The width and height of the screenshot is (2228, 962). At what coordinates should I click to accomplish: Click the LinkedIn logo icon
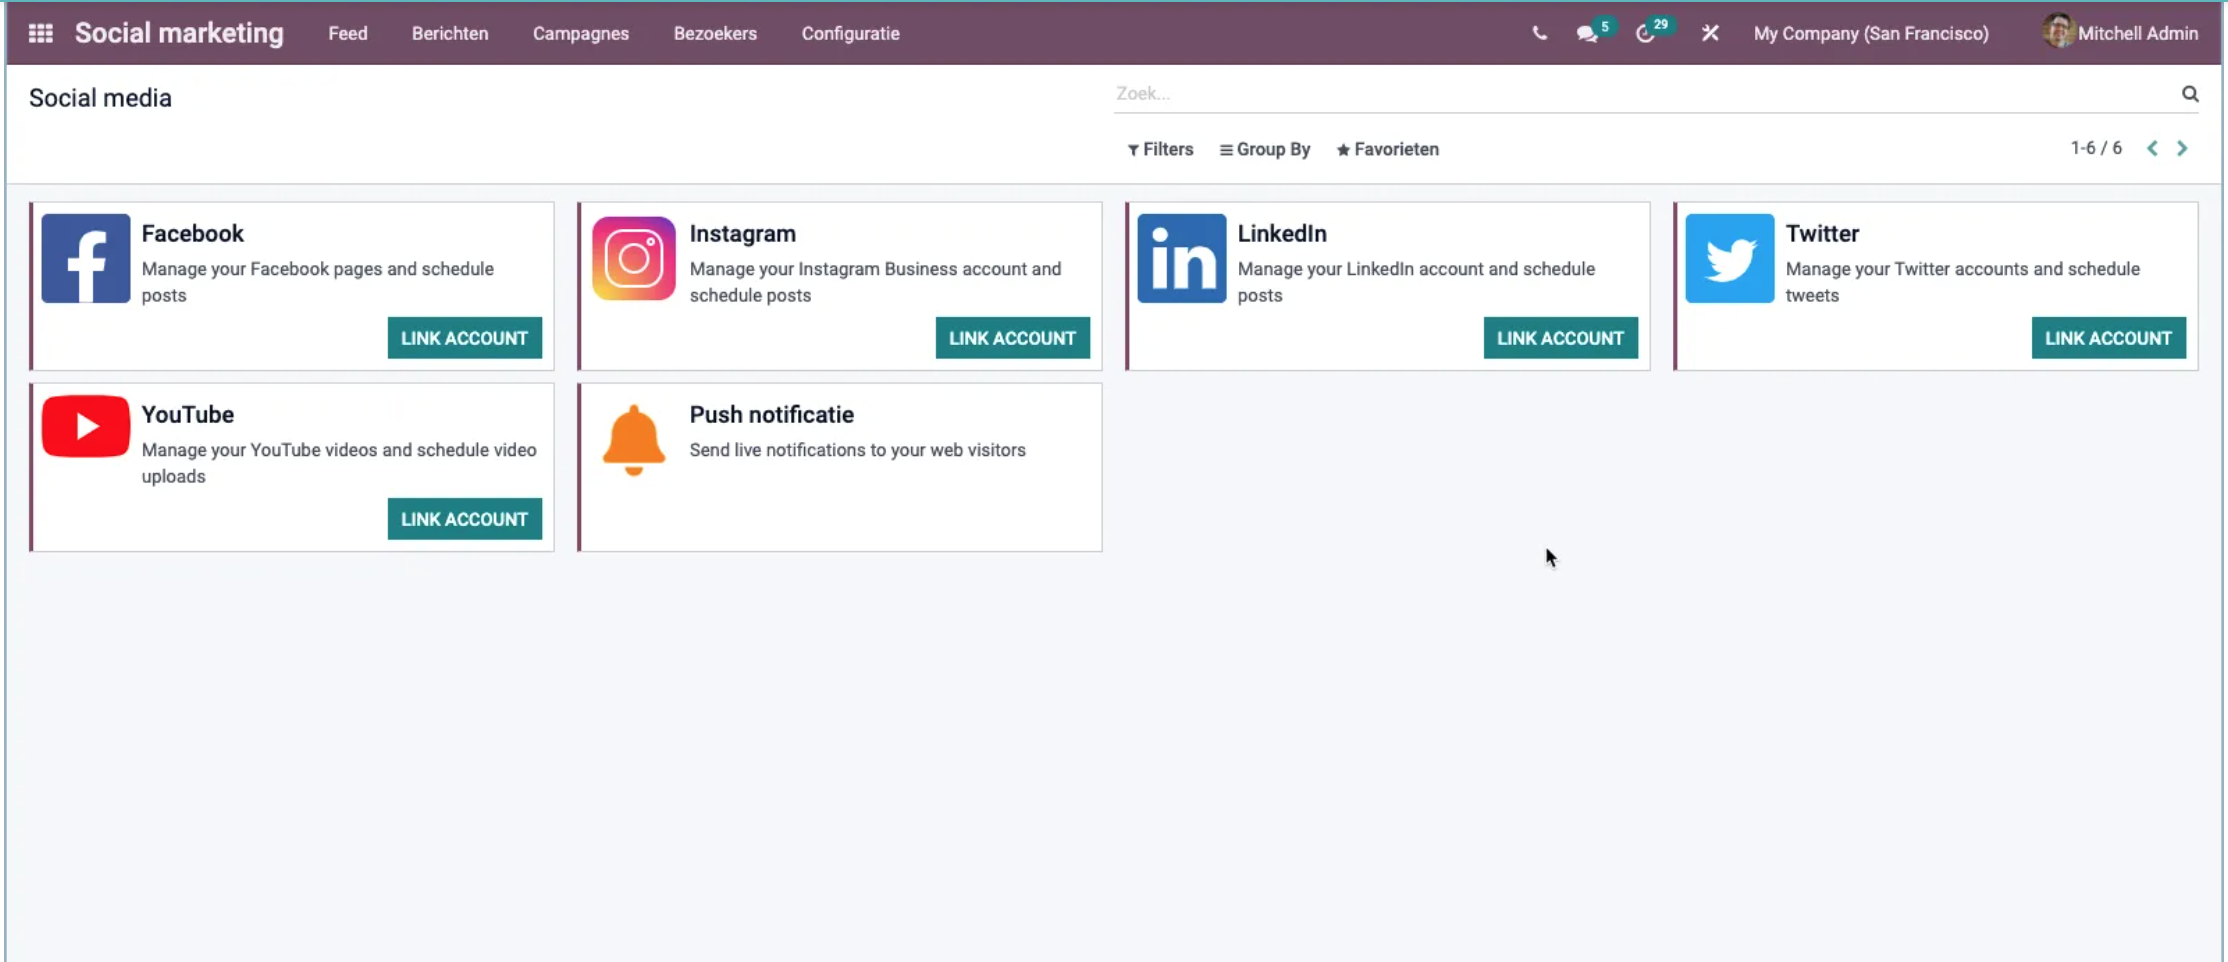[1180, 258]
